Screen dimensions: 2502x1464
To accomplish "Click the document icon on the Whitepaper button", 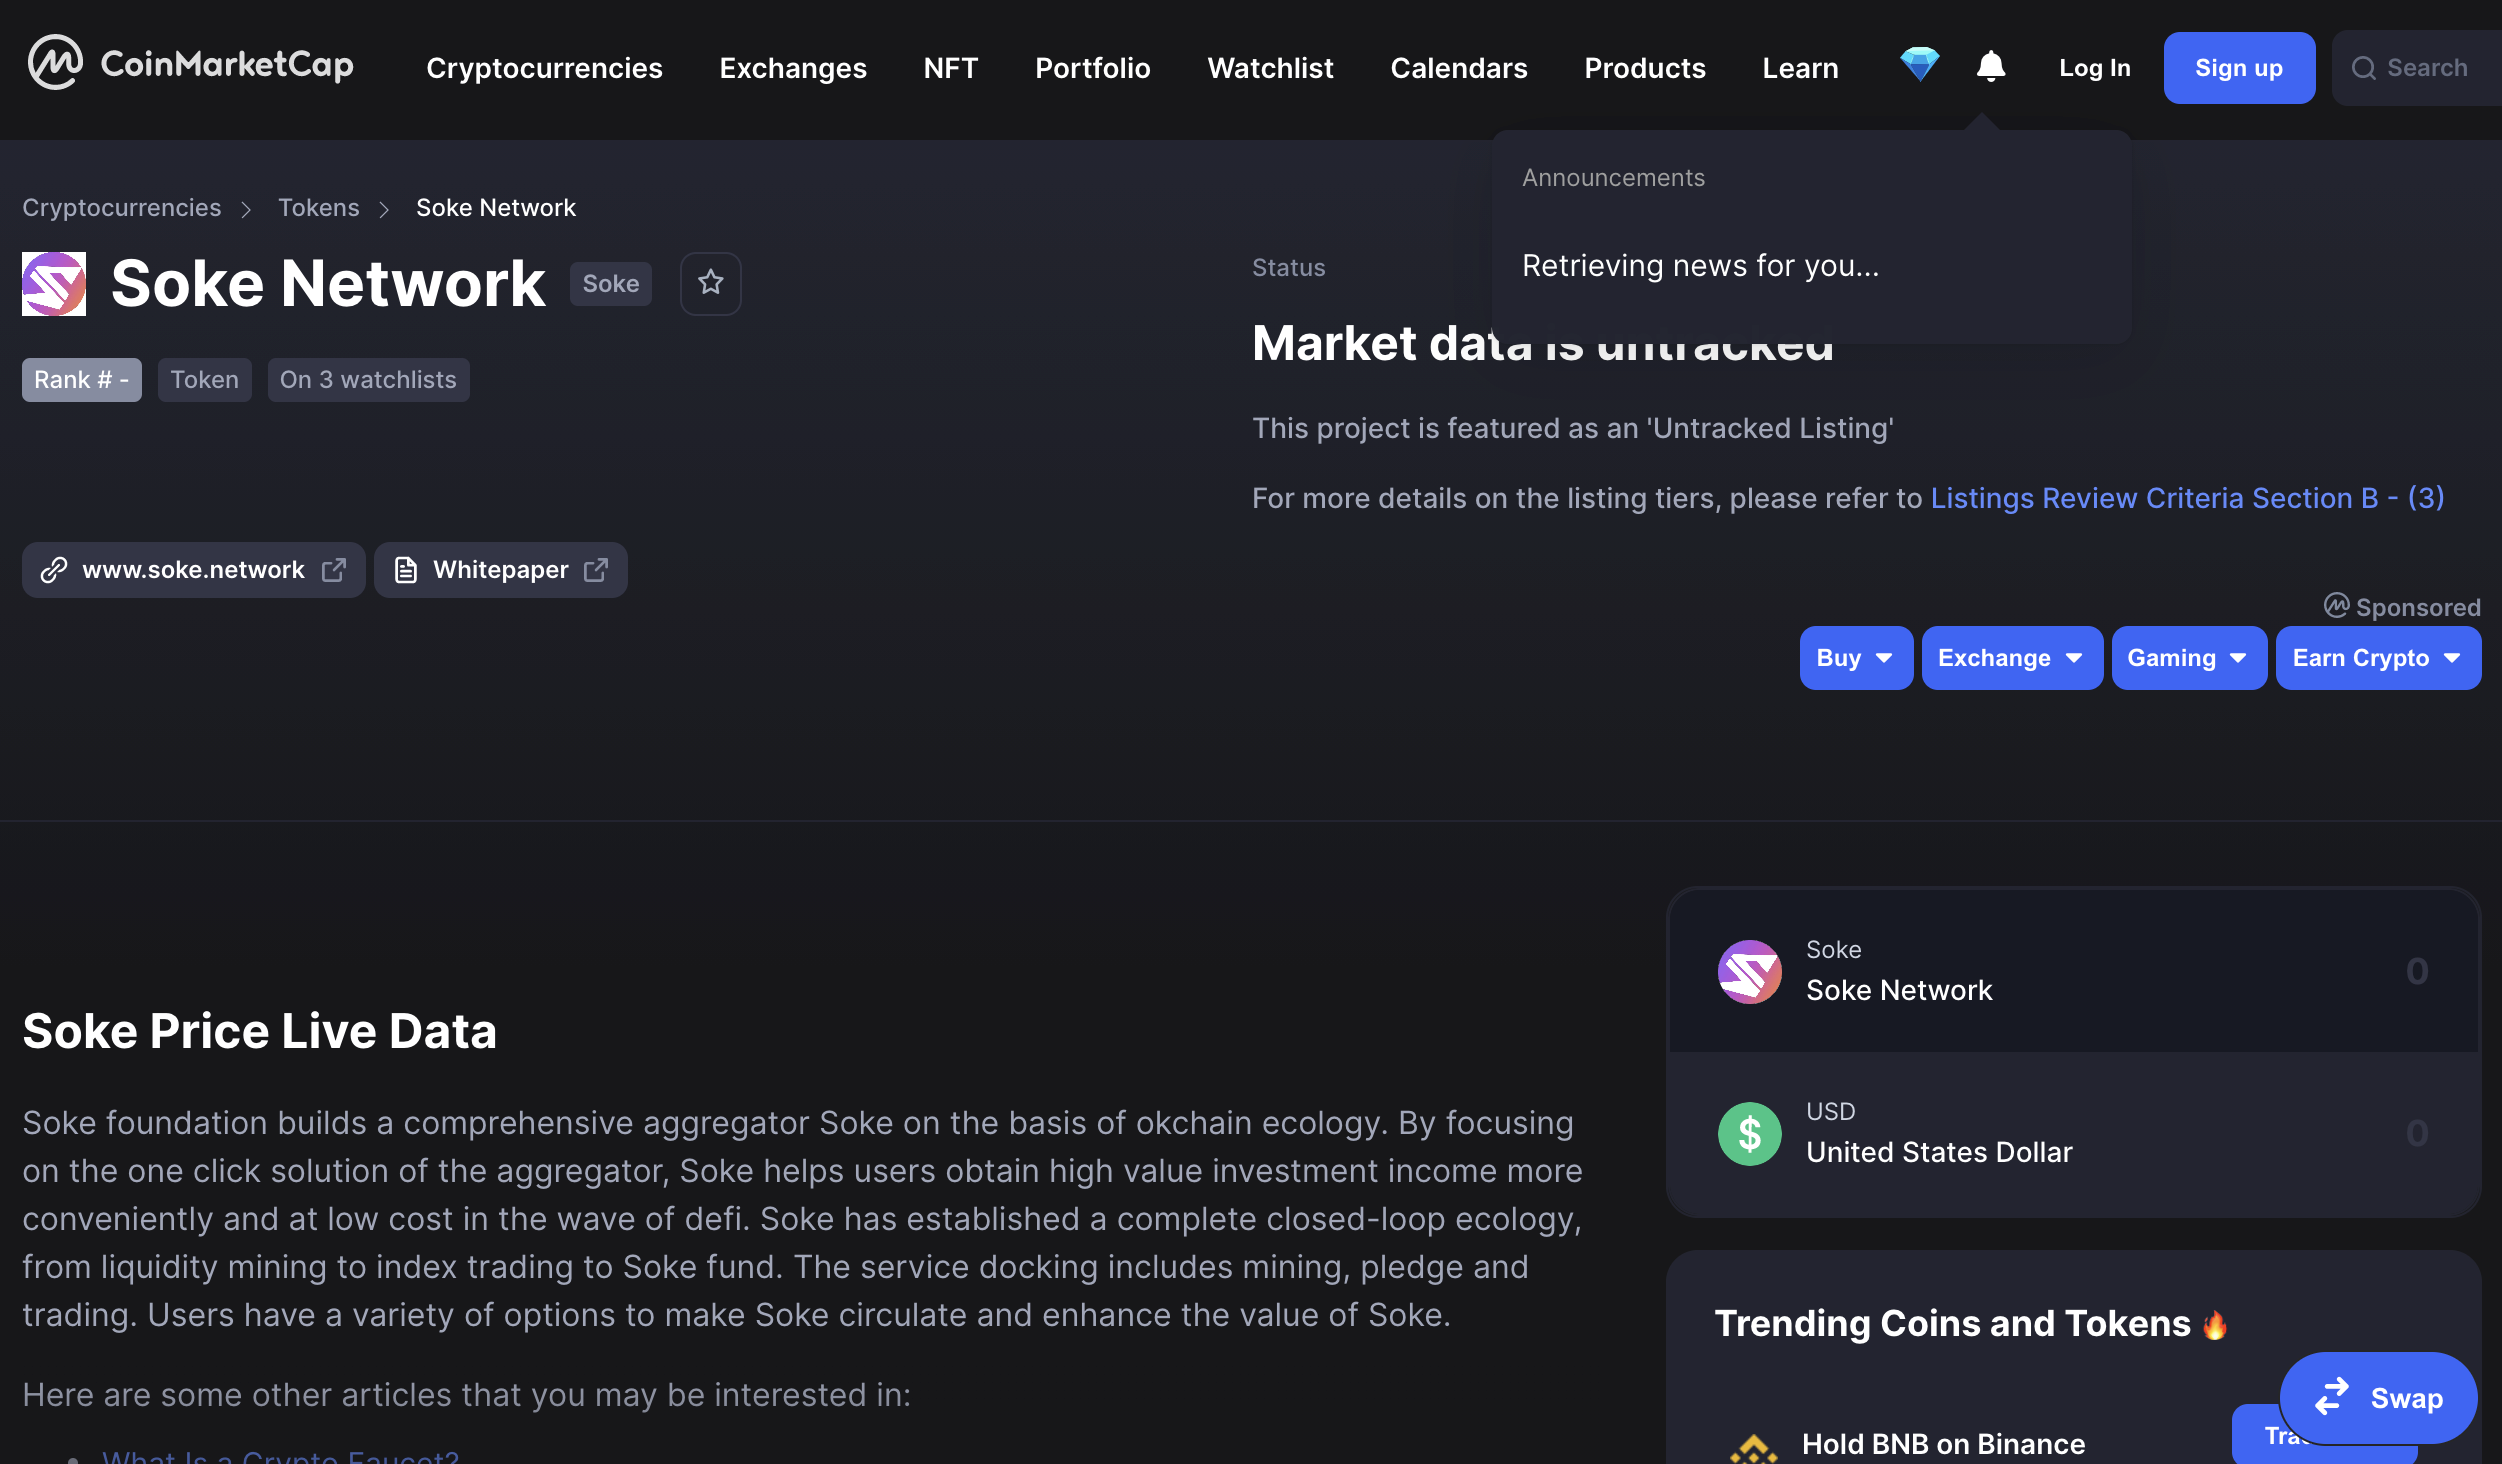I will pyautogui.click(x=405, y=570).
